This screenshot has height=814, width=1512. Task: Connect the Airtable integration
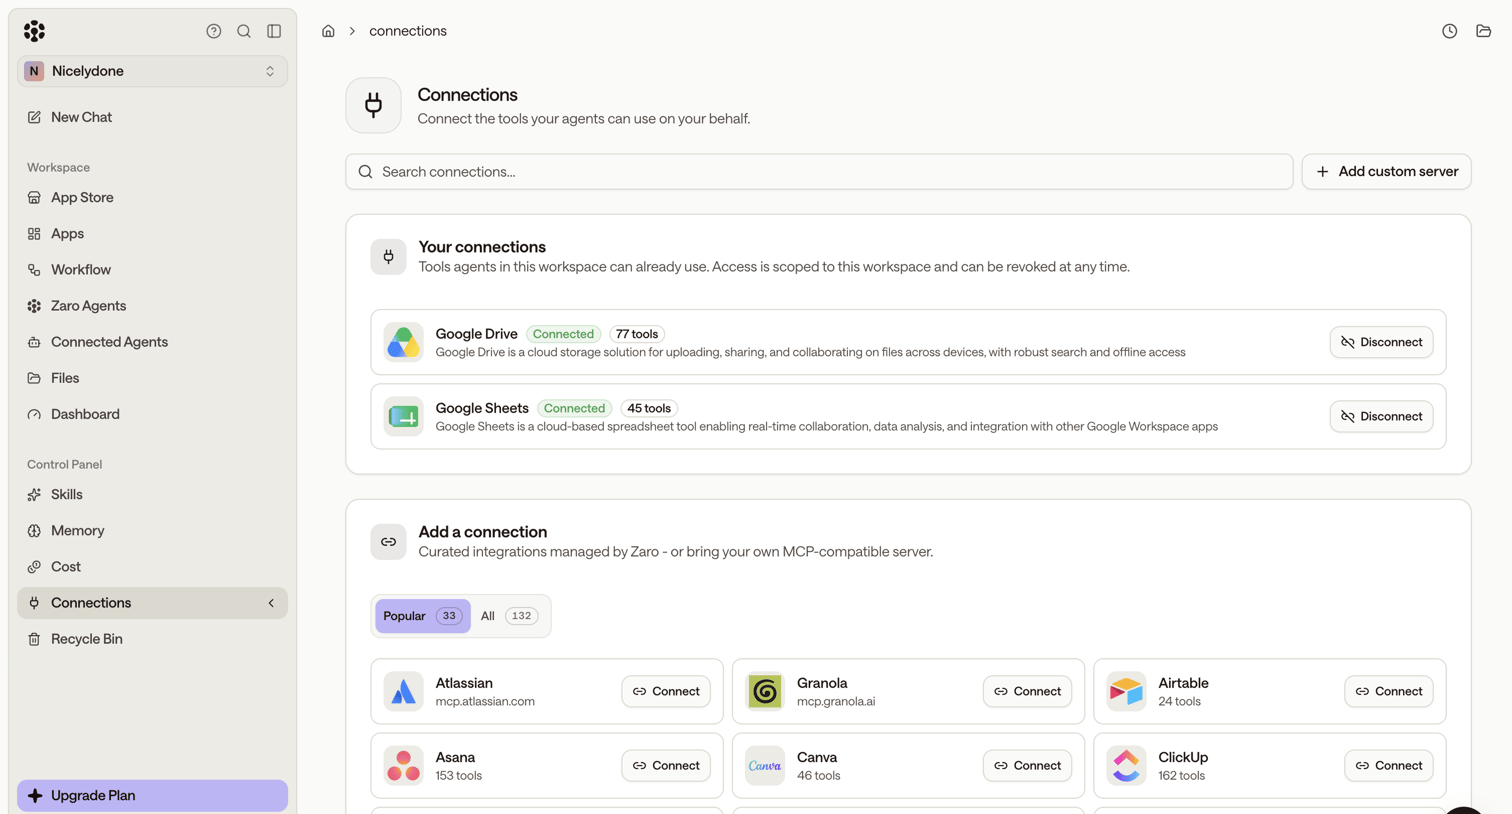point(1388,691)
